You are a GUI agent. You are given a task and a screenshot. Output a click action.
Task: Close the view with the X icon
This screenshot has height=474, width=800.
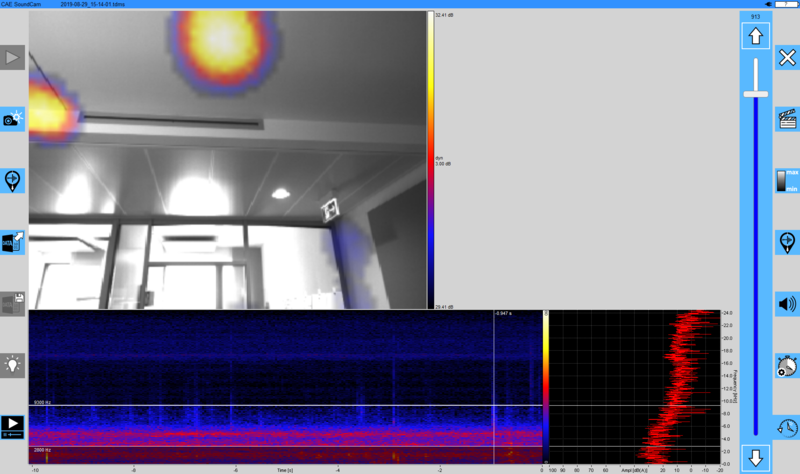tap(787, 58)
